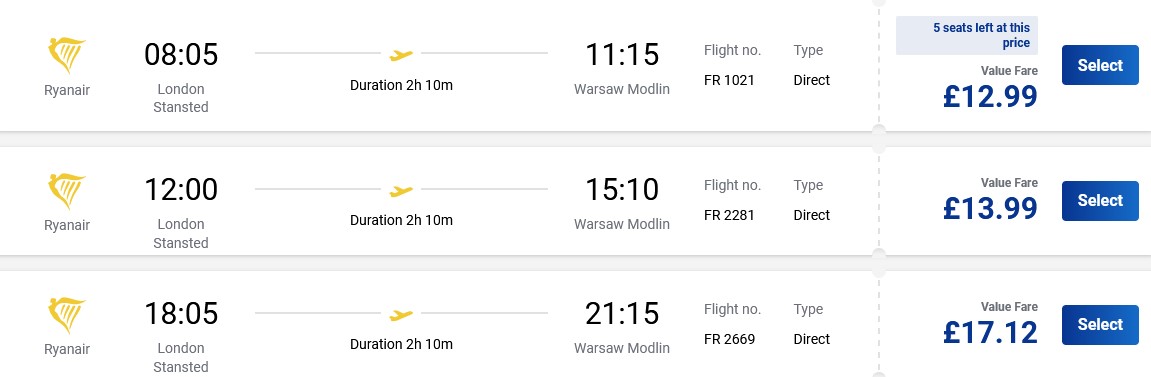Screen dimensions: 1151x377
Task: Click Ryanair harp logo on 18:05 flight
Action: coord(67,315)
